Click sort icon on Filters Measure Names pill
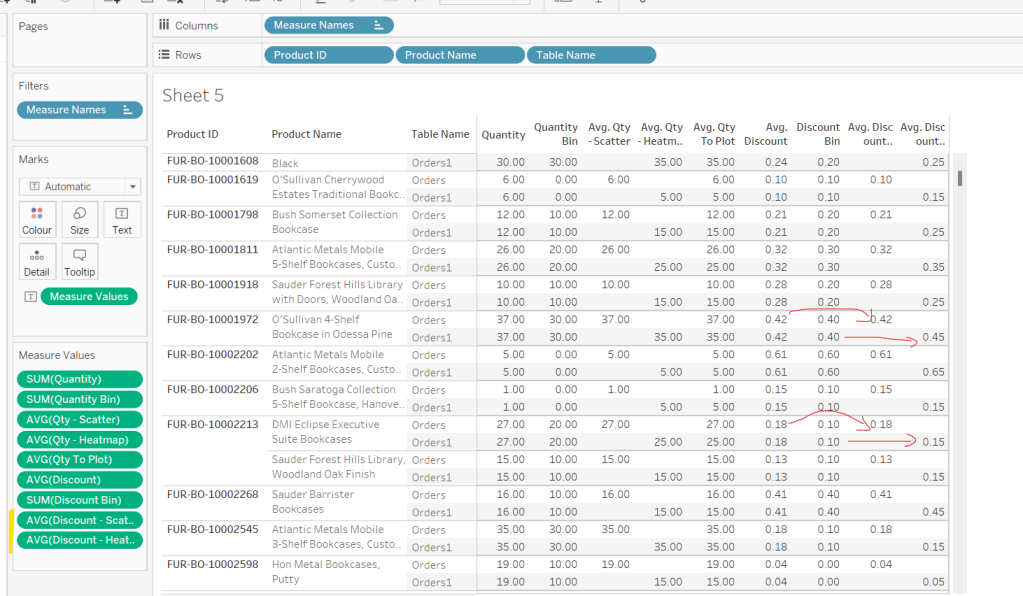The image size is (1023, 596). [127, 110]
